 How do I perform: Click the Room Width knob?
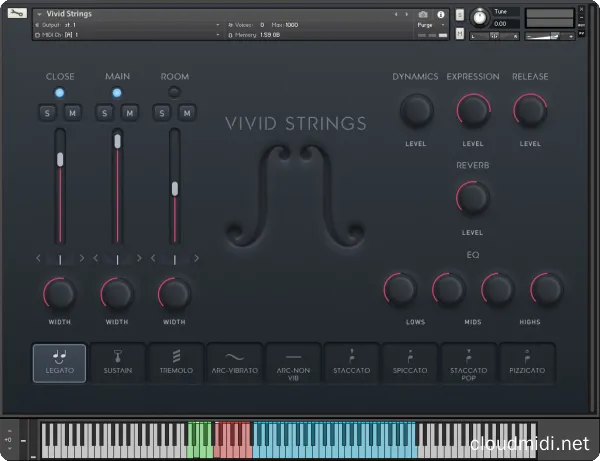click(x=174, y=293)
